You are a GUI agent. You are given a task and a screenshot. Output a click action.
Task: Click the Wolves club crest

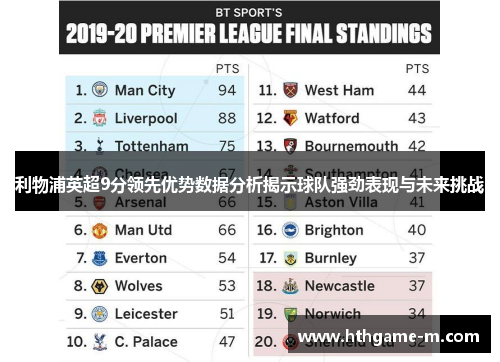99,286
